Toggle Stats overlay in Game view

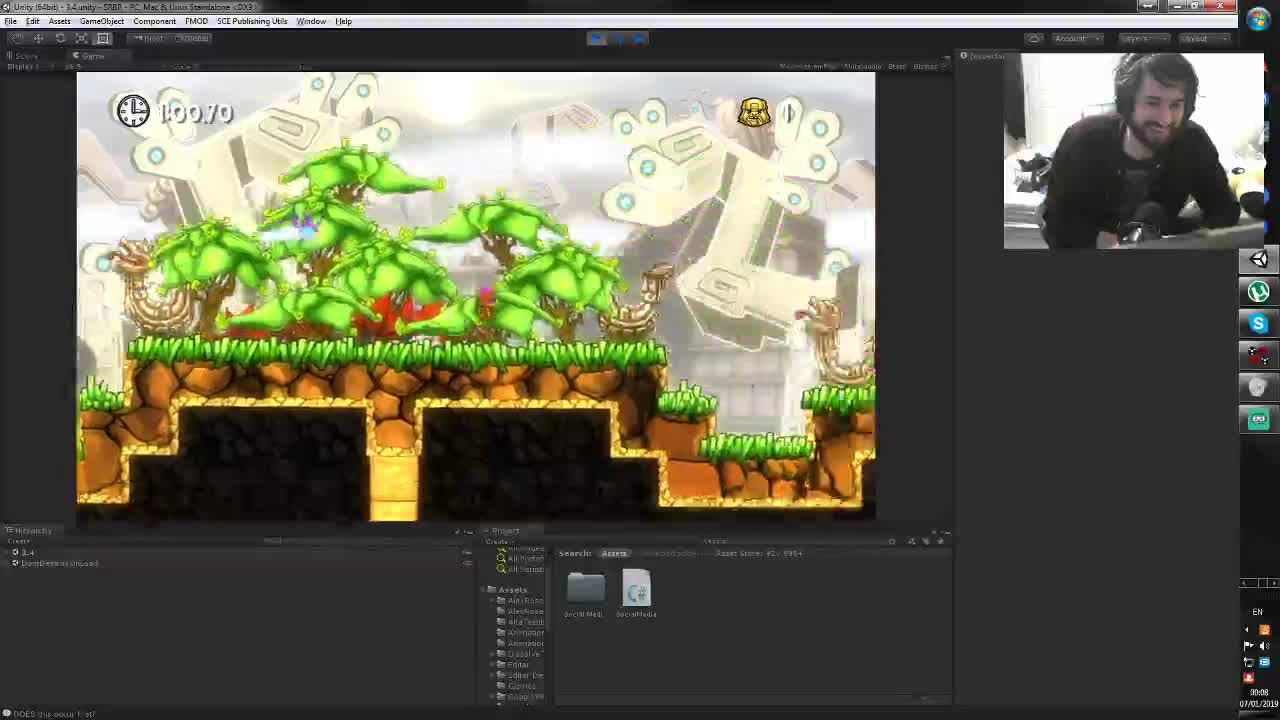(896, 67)
